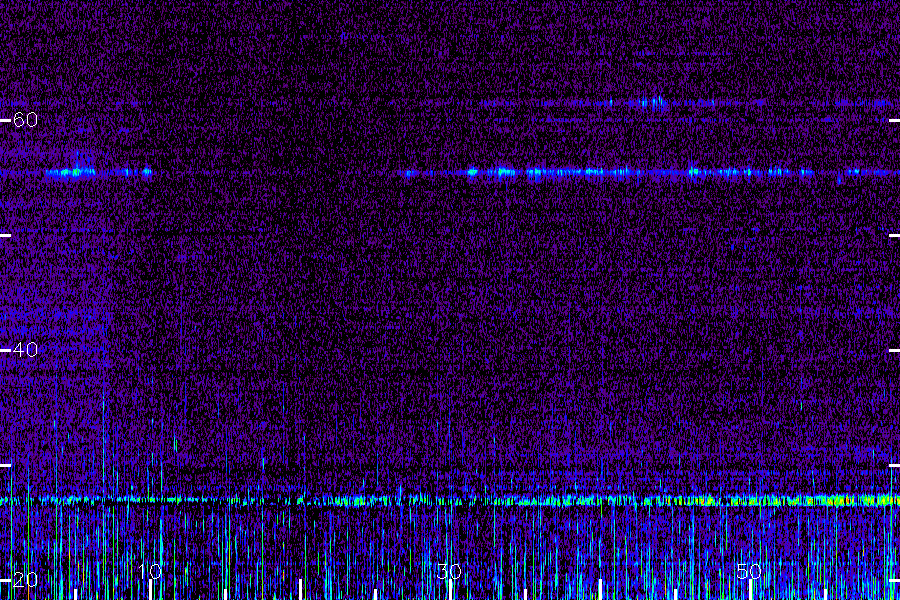Click the 20 label at the bottom-left corner

pyautogui.click(x=25, y=580)
